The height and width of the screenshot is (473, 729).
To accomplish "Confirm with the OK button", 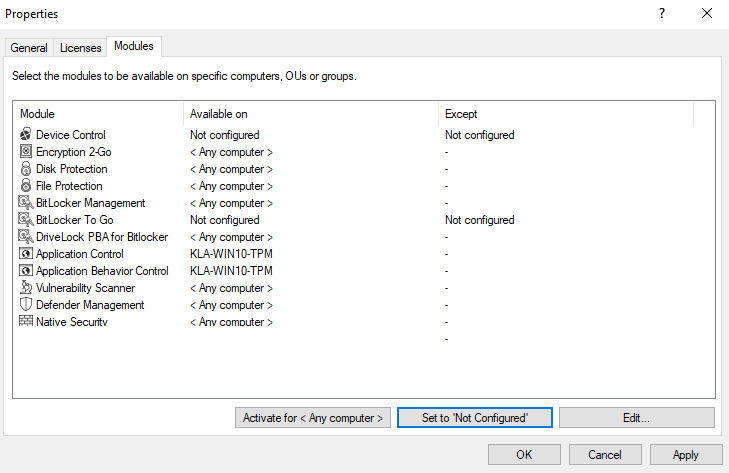I will [524, 455].
